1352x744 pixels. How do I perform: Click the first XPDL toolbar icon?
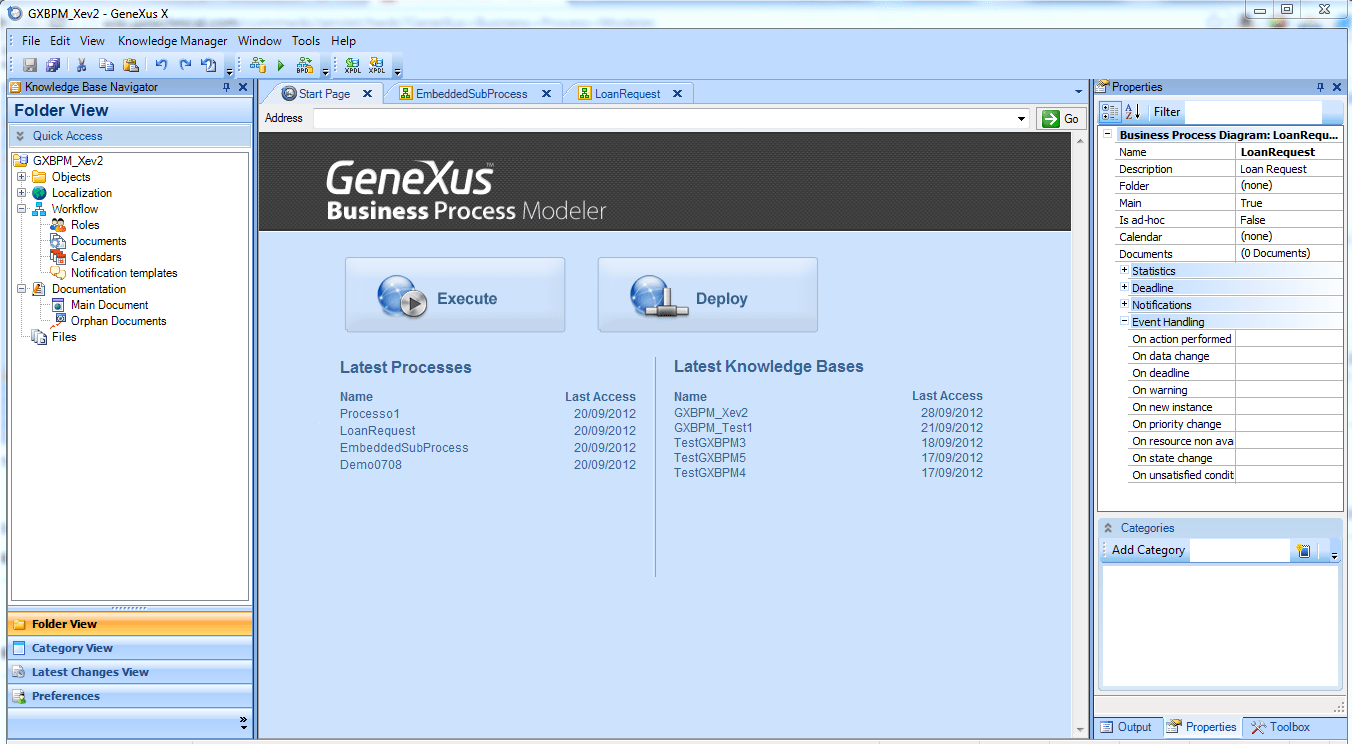tap(352, 65)
